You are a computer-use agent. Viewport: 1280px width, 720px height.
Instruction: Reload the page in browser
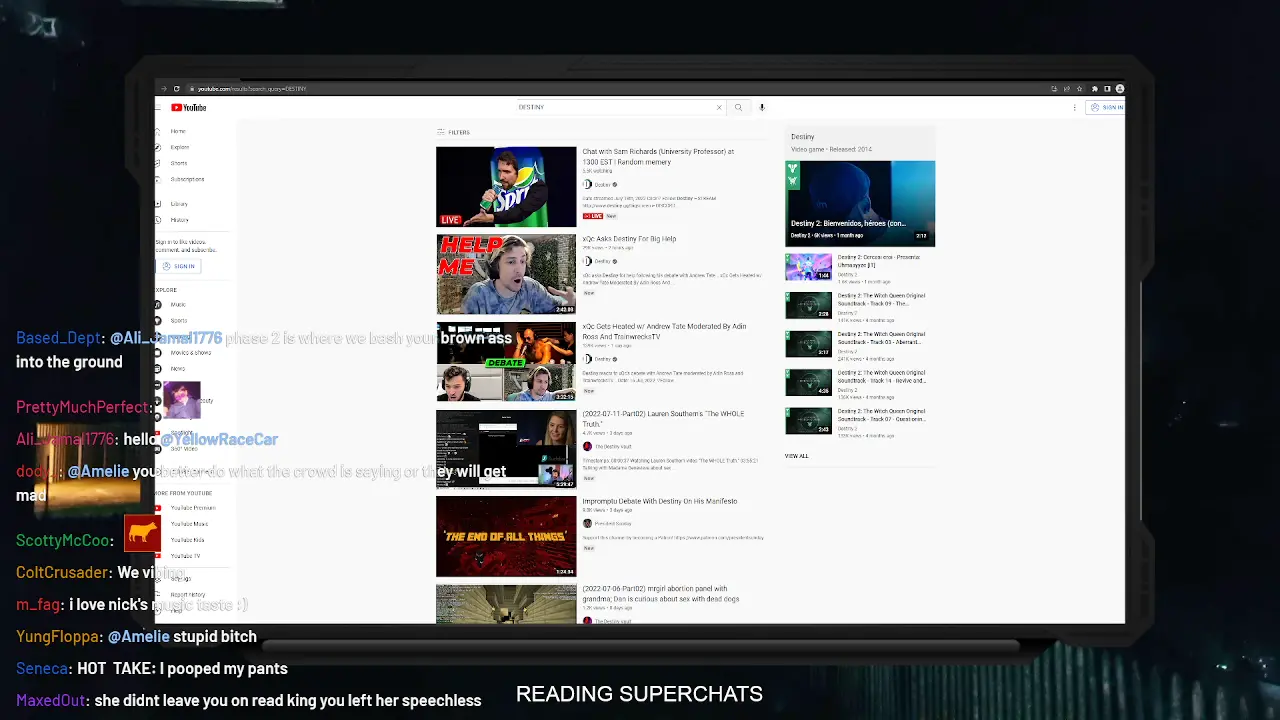point(177,89)
